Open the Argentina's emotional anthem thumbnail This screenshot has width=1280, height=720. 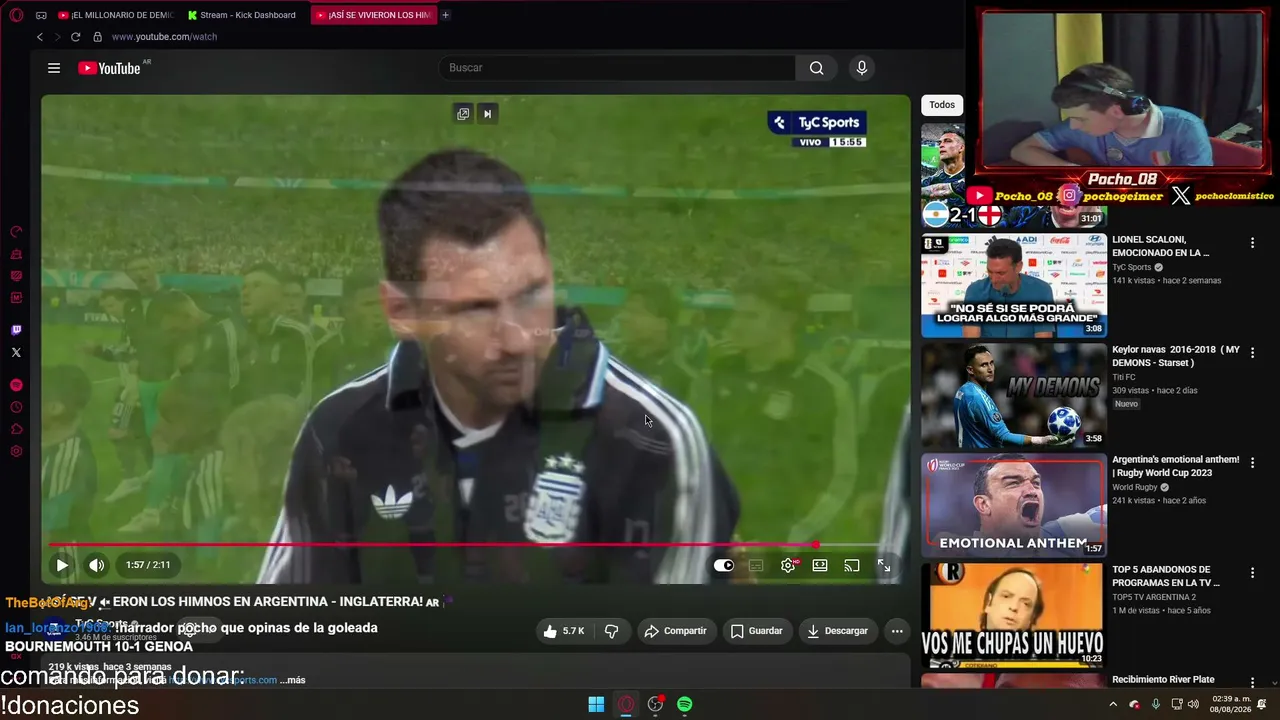point(1014,506)
